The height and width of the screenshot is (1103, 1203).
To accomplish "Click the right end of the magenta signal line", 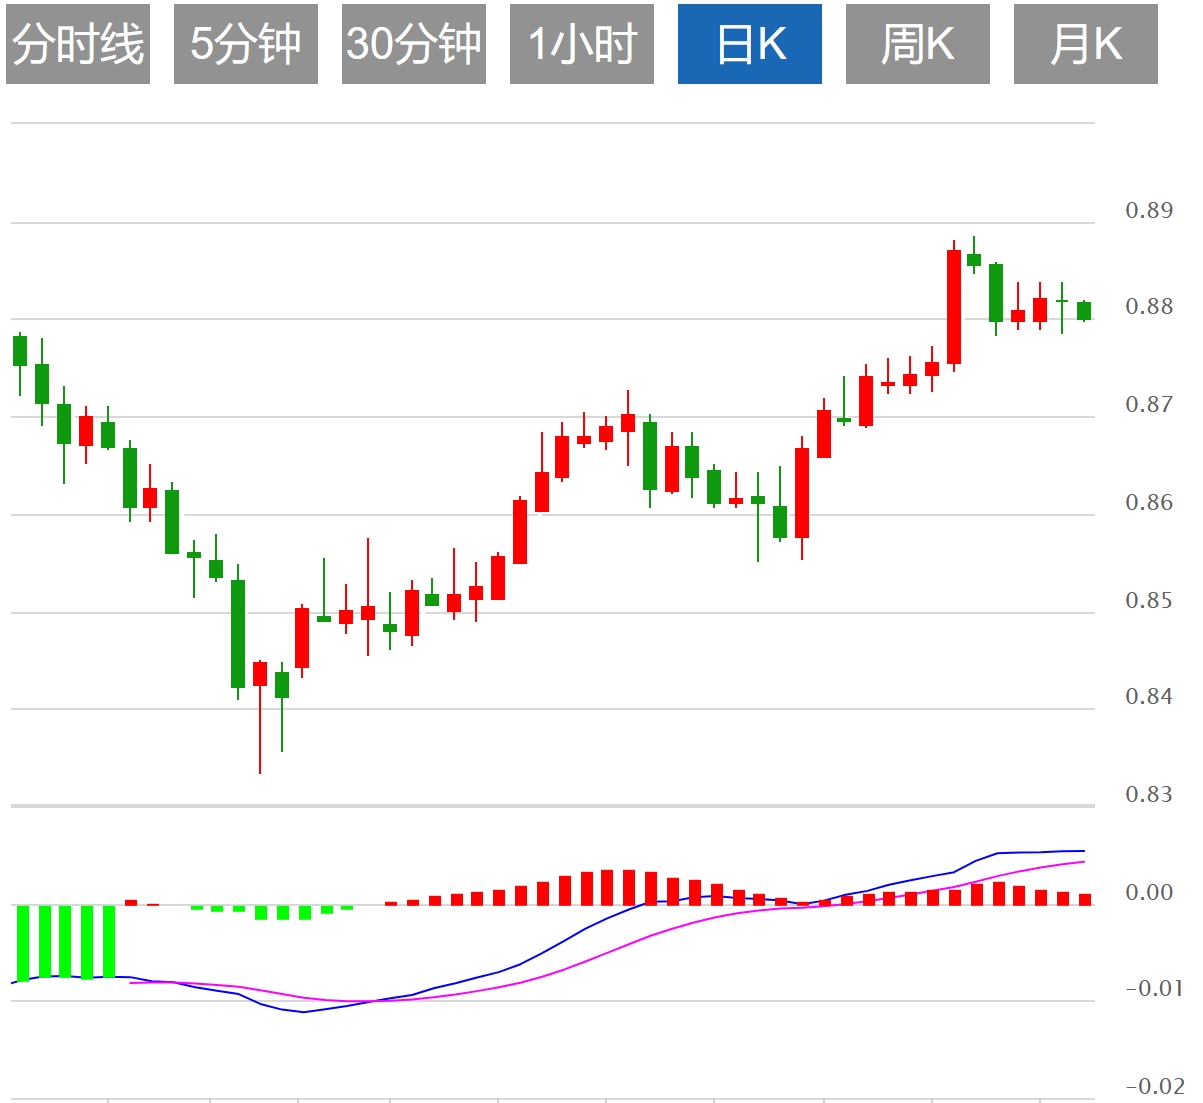I will click(x=1083, y=861).
